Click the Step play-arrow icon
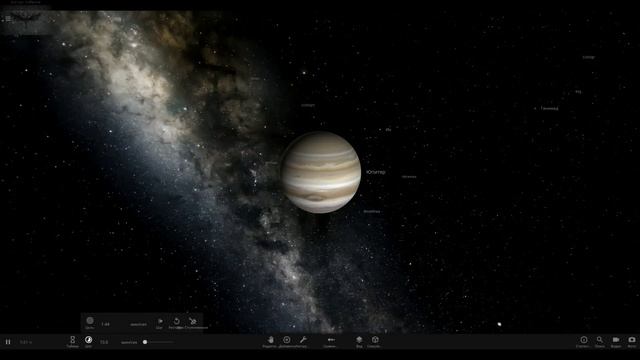Screen dimensions: 640x360 point(160,321)
